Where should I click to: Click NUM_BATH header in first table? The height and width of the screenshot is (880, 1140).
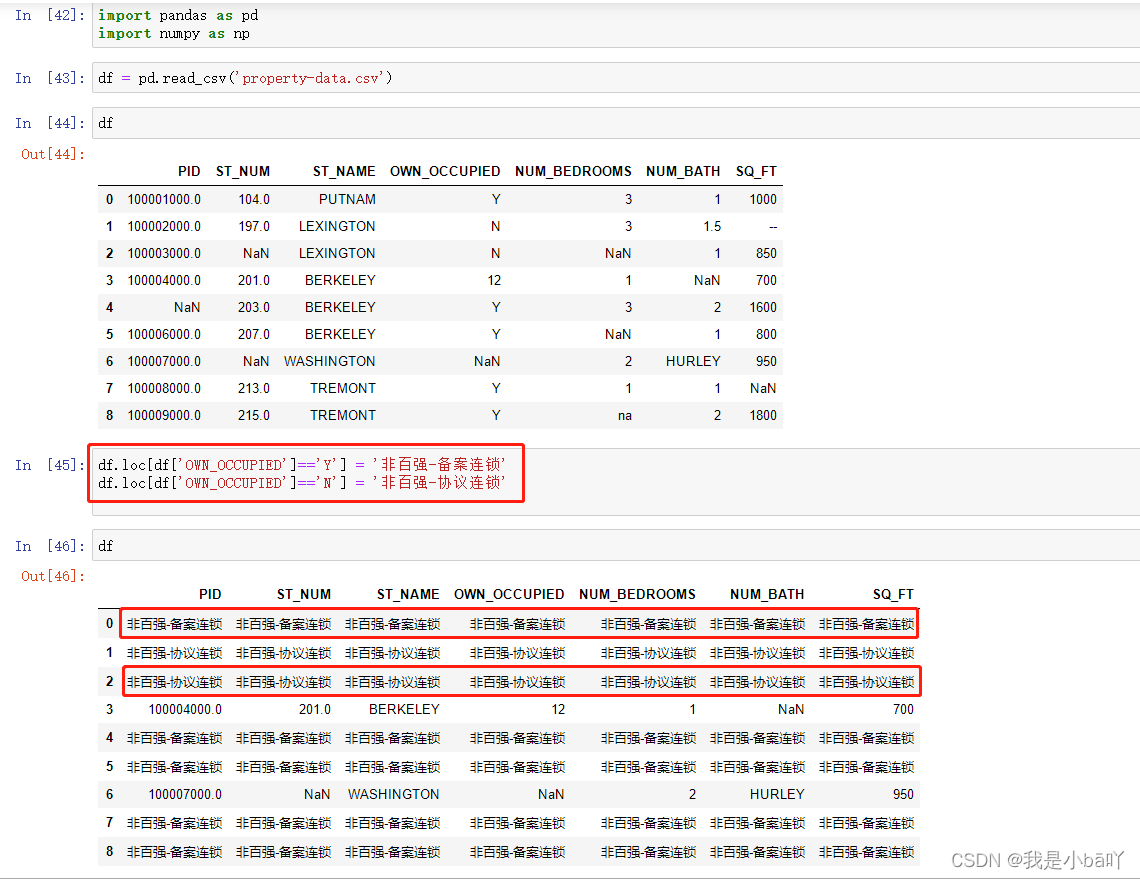tap(683, 171)
